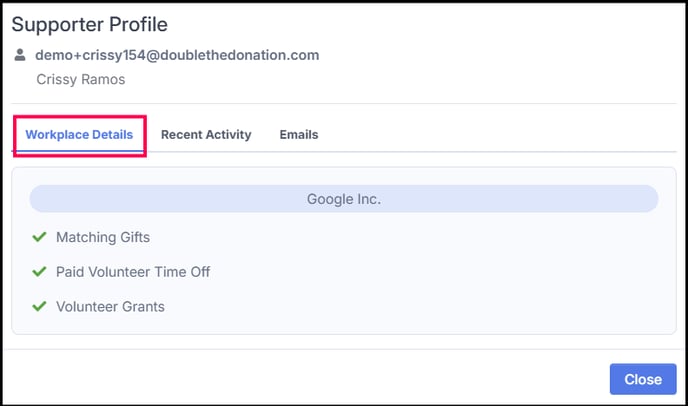This screenshot has height=406, width=688.
Task: Open the Workplace Details tab
Action: pyautogui.click(x=79, y=134)
